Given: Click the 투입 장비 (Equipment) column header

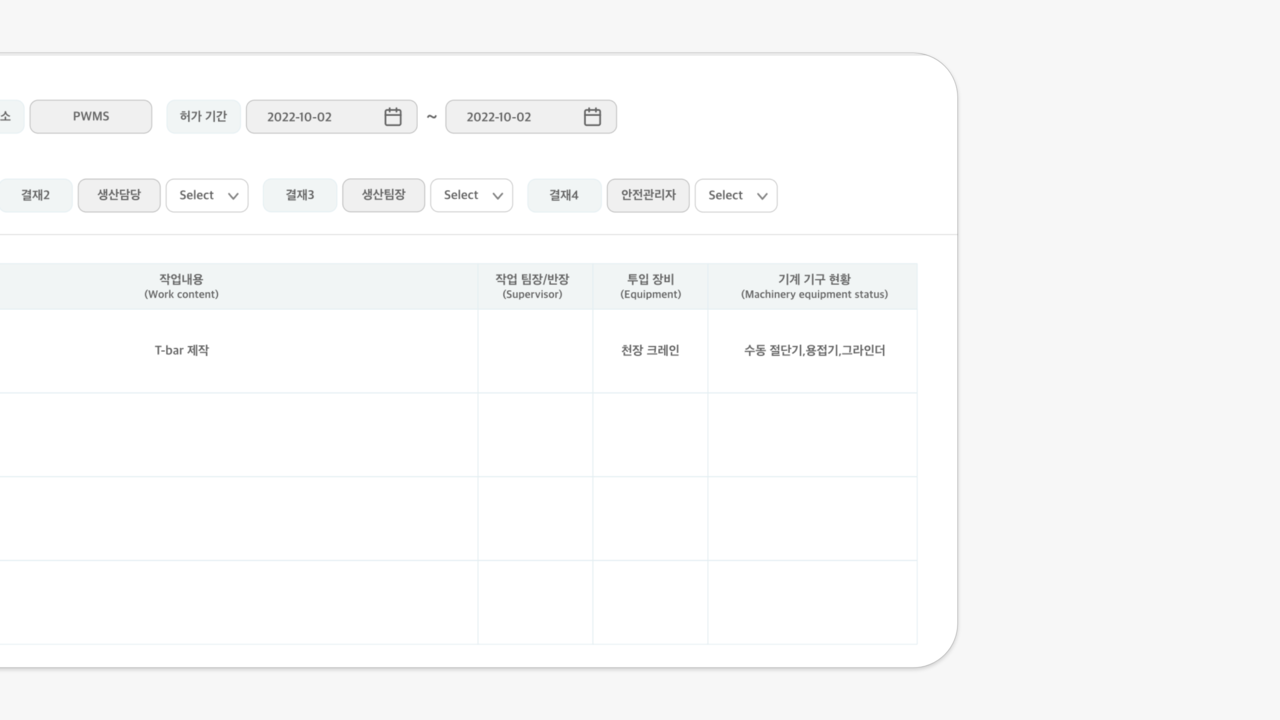Looking at the screenshot, I should click(650, 286).
